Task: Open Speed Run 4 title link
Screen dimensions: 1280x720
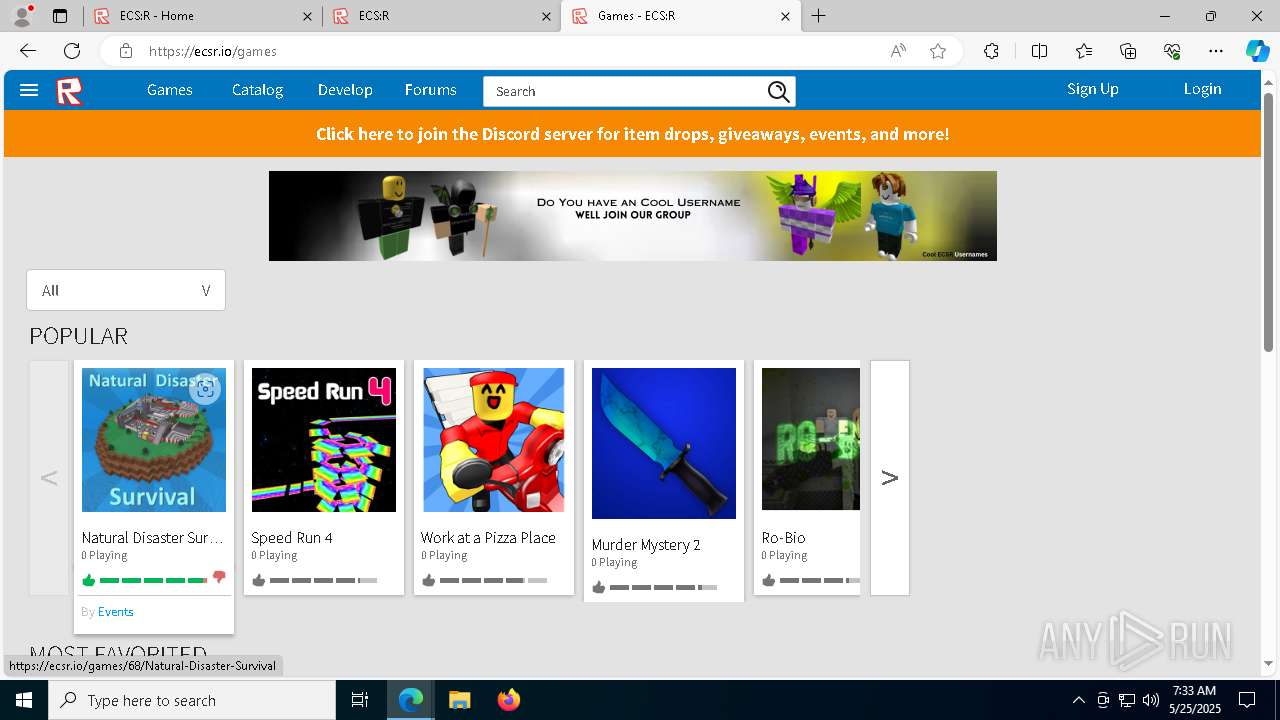Action: pyautogui.click(x=292, y=538)
